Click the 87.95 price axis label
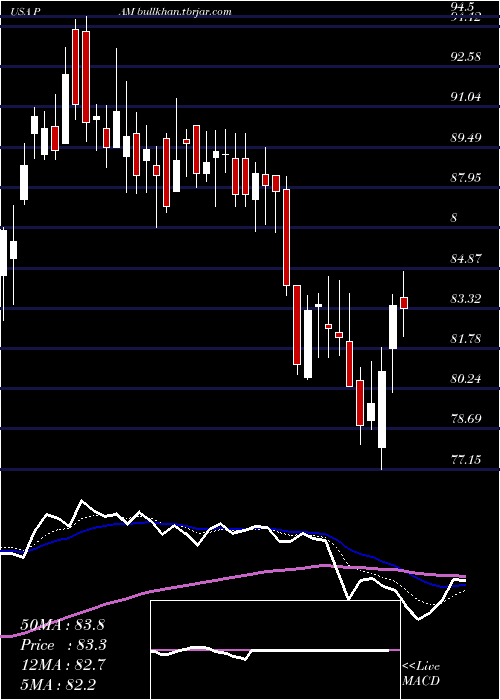 (x=466, y=178)
